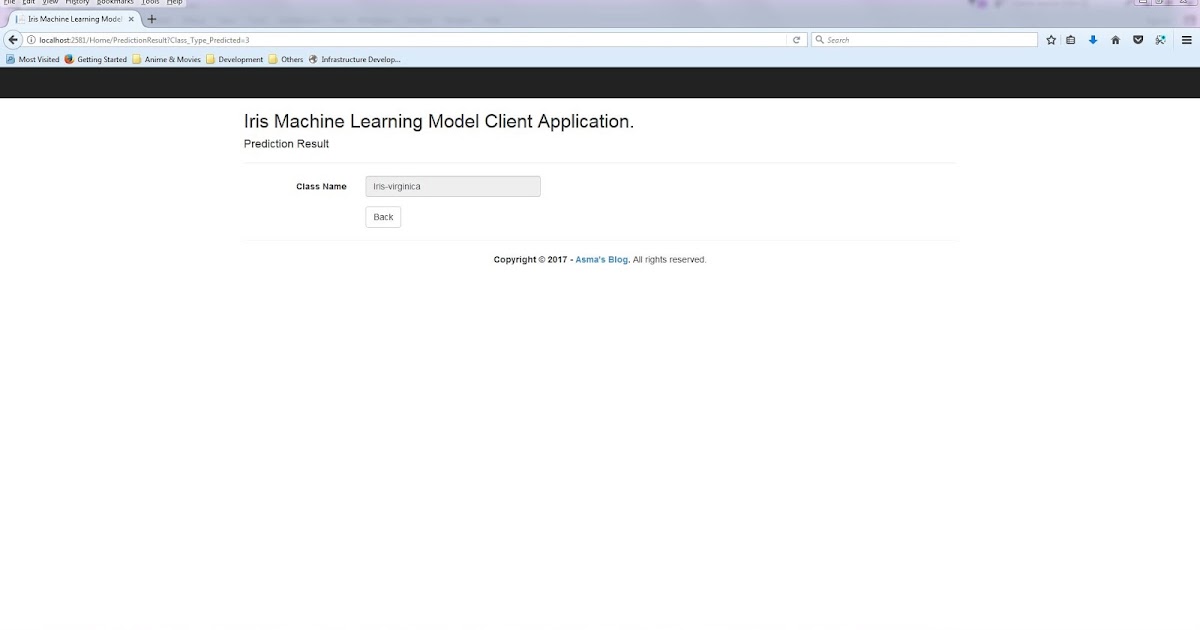Open a new tab with the plus icon

click(152, 19)
